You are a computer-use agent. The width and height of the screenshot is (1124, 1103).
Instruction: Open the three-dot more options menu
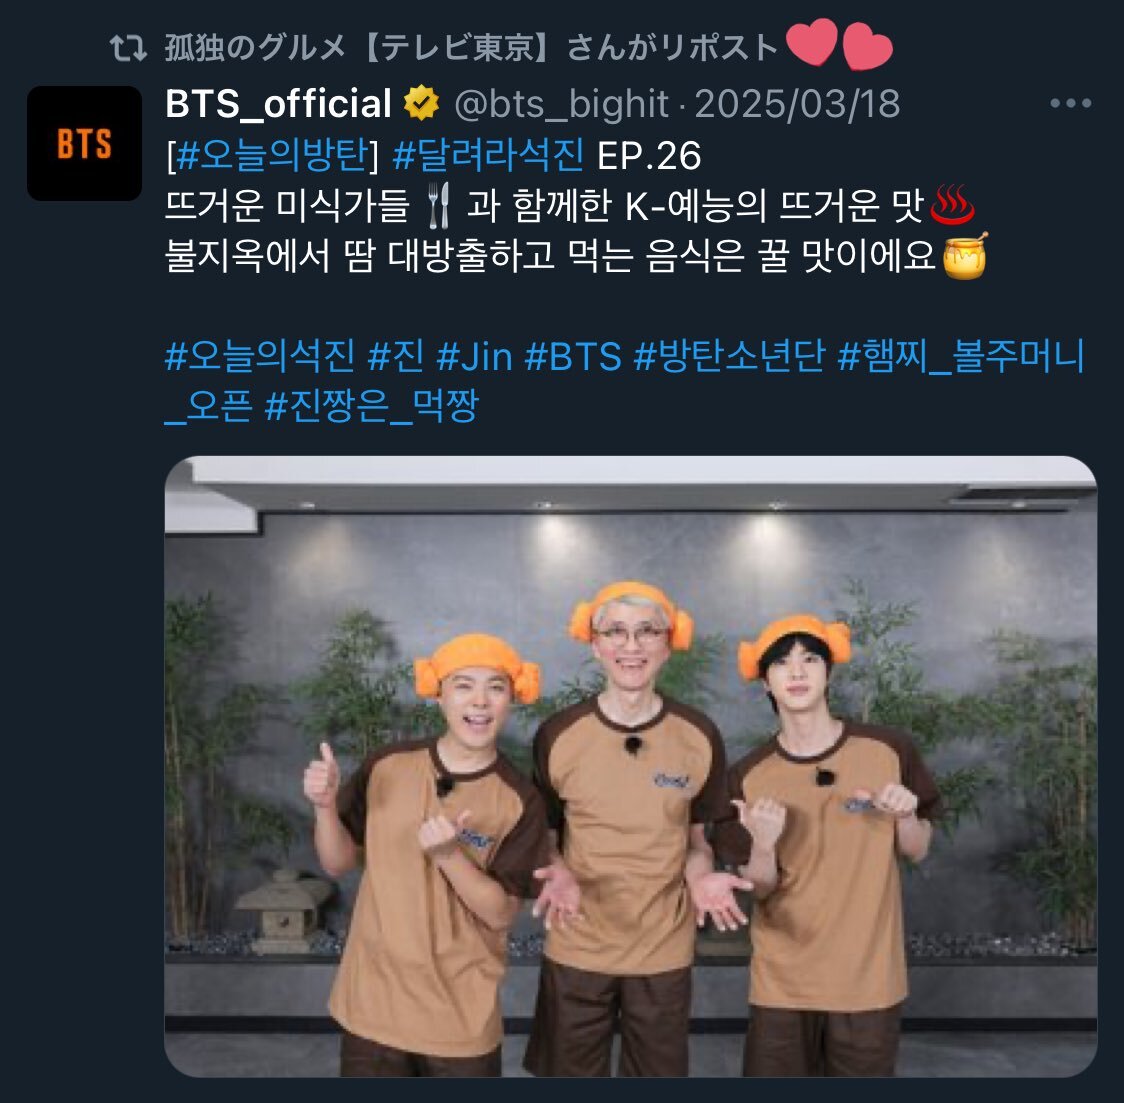[1070, 103]
